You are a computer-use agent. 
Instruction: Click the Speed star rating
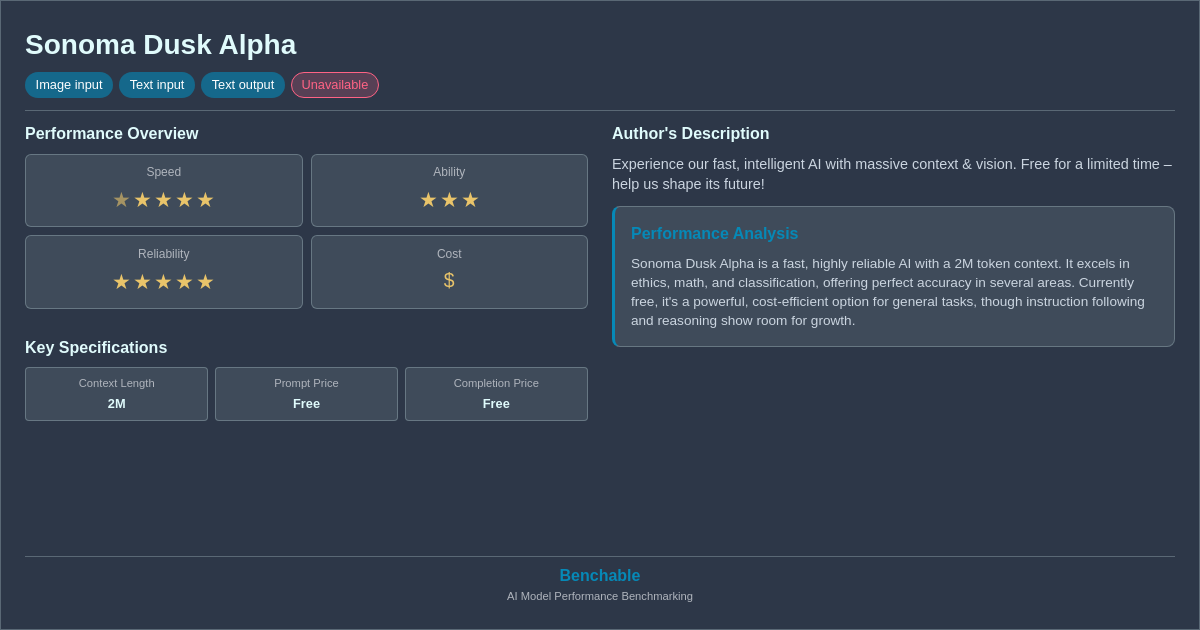(163, 200)
